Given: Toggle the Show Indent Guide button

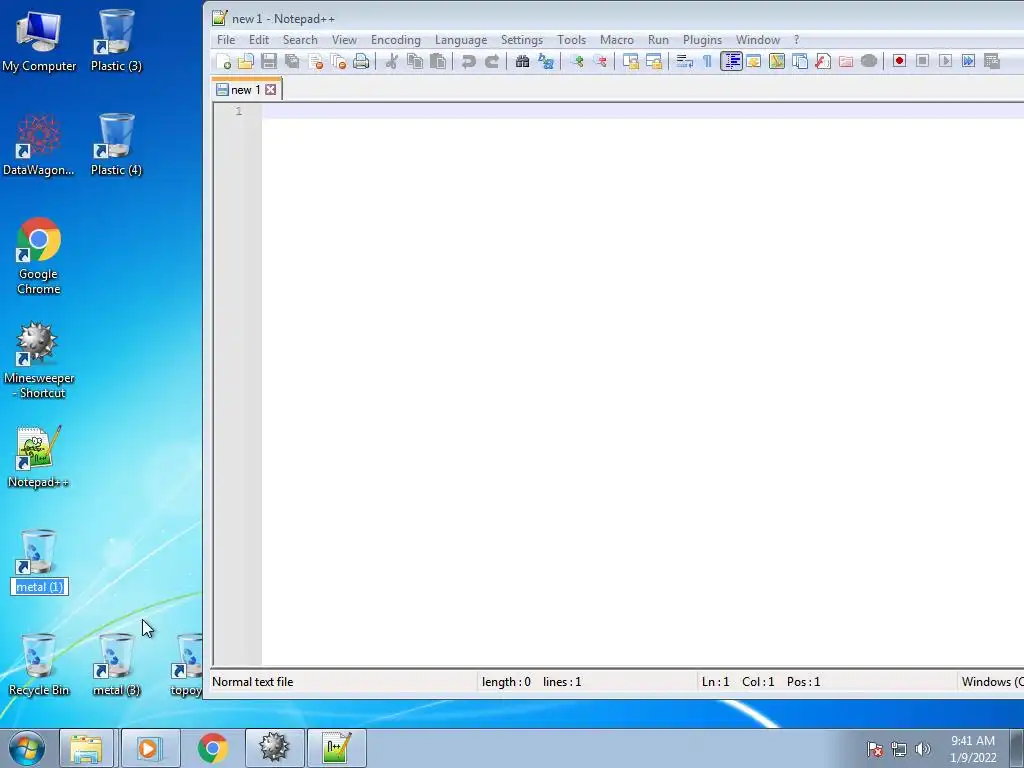Looking at the screenshot, I should pos(731,61).
